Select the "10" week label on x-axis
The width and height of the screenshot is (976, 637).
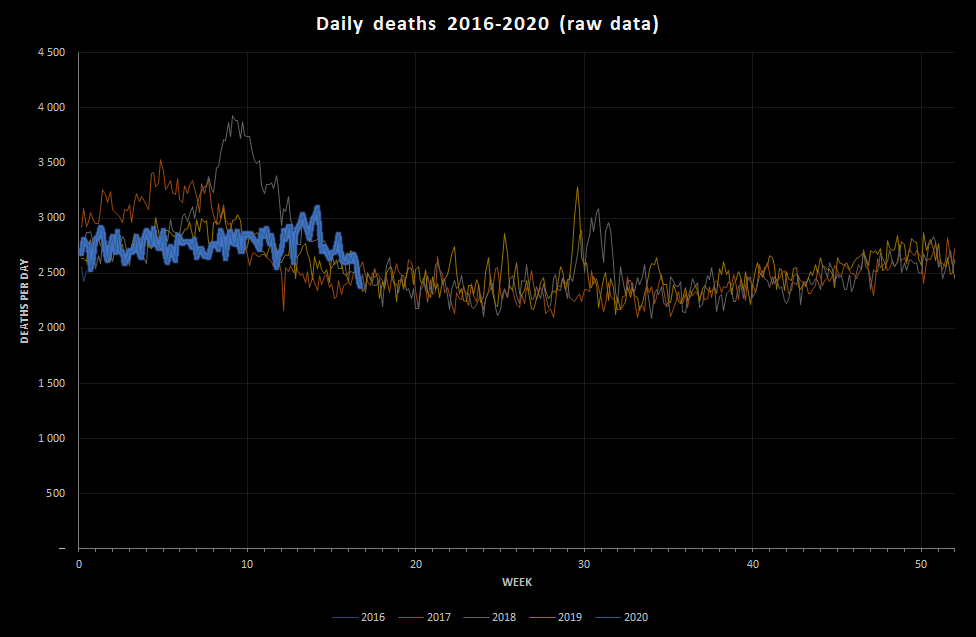tap(247, 564)
